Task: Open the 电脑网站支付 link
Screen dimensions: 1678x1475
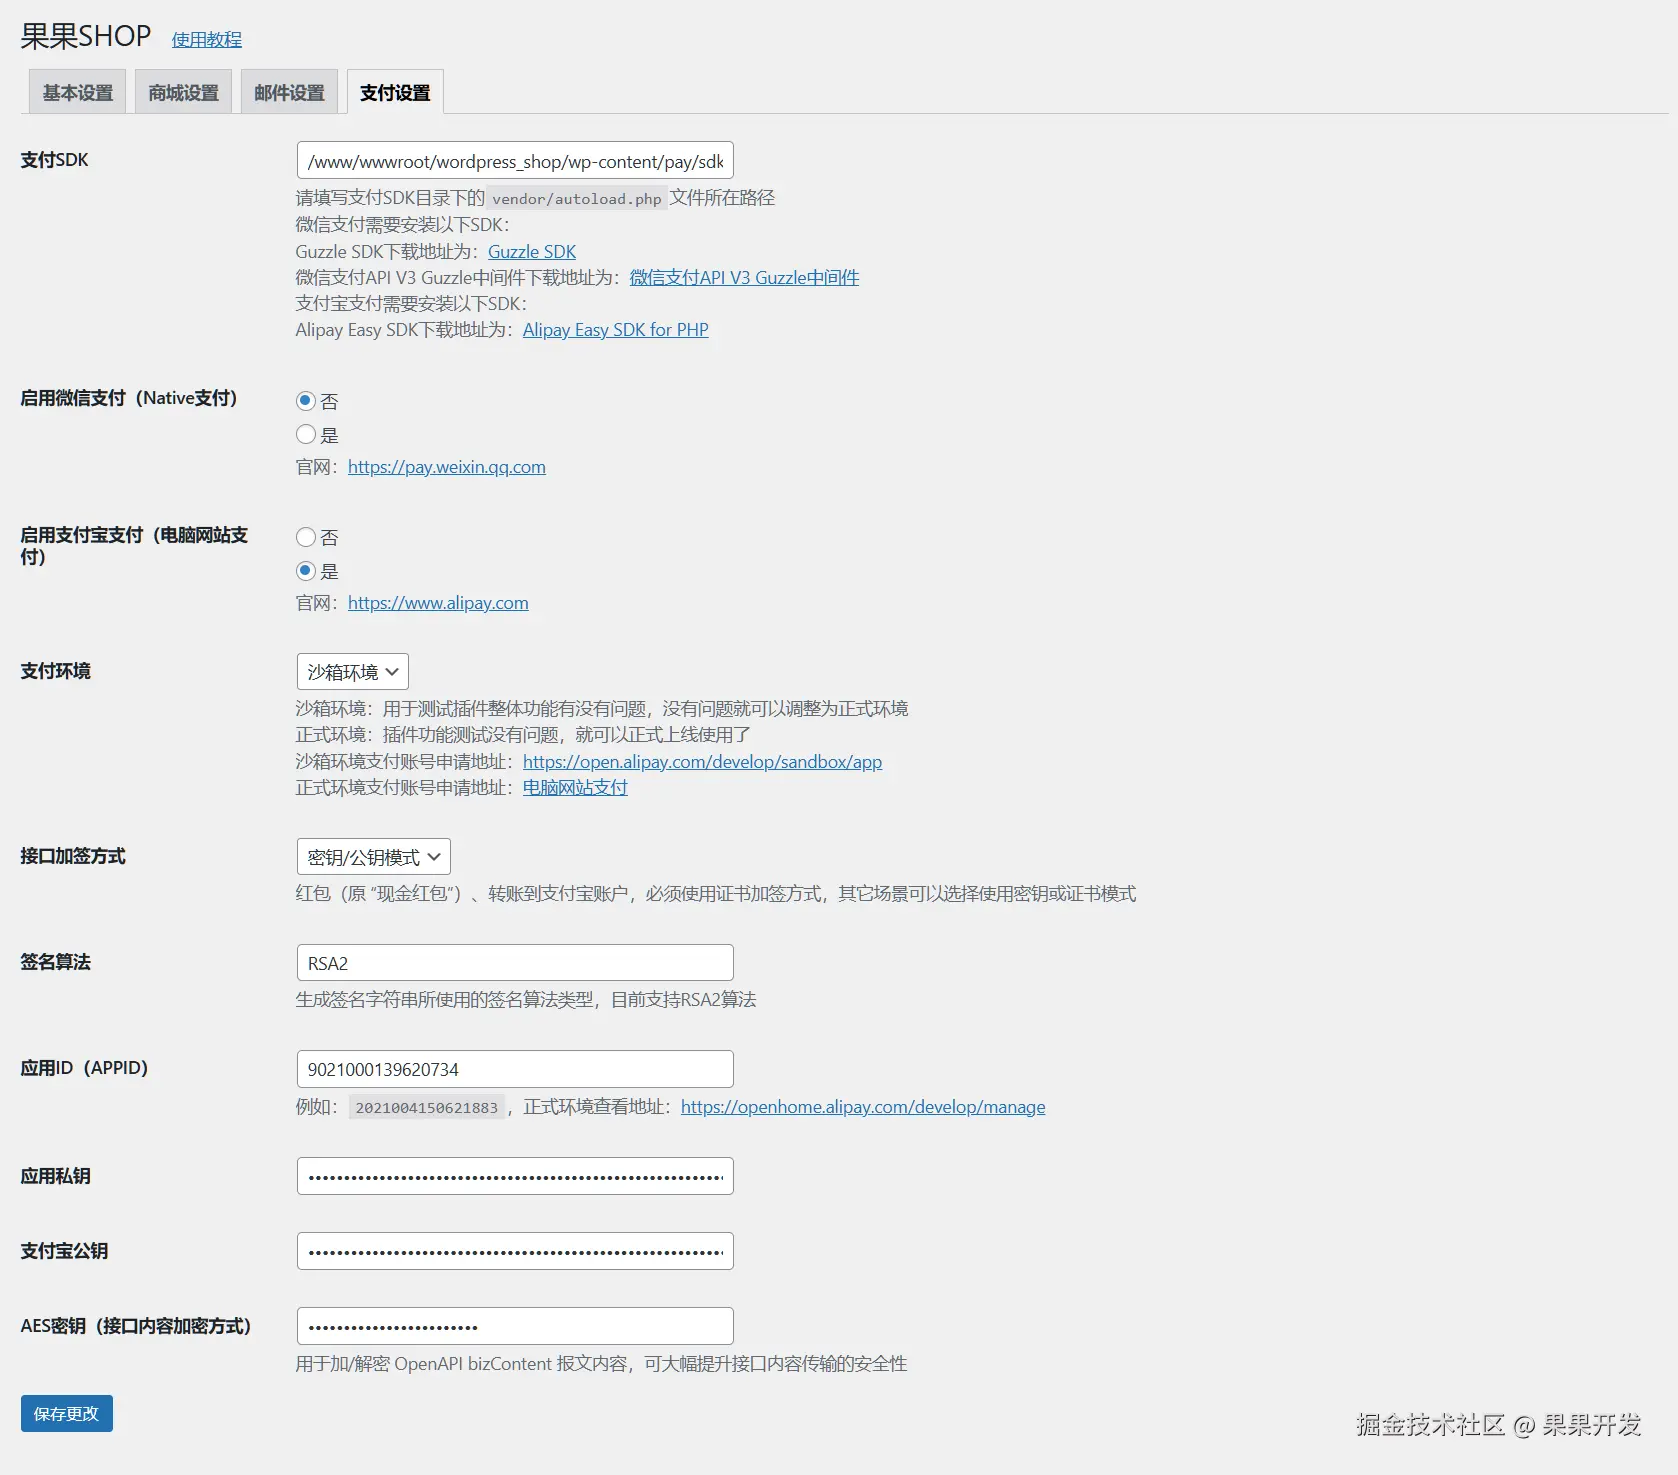Action: [x=574, y=787]
